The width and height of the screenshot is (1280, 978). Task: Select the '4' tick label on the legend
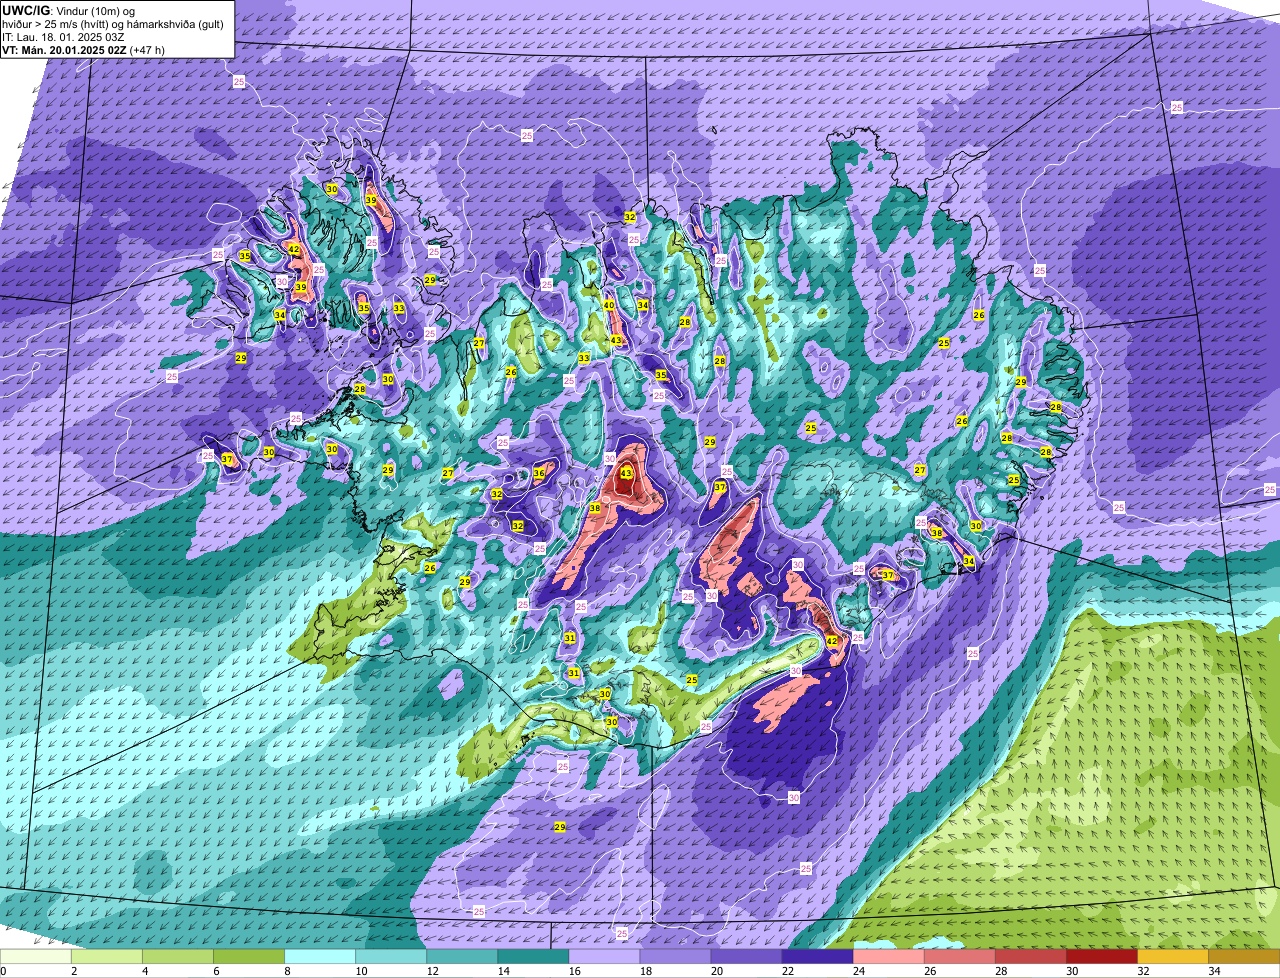click(145, 971)
